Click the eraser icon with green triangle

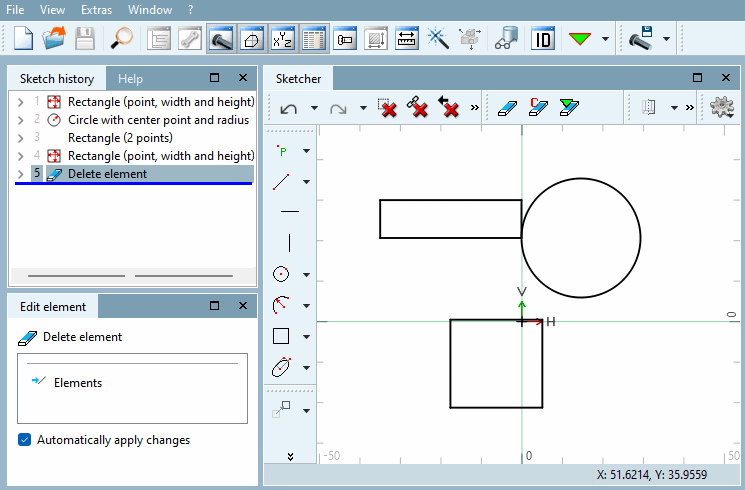click(569, 107)
